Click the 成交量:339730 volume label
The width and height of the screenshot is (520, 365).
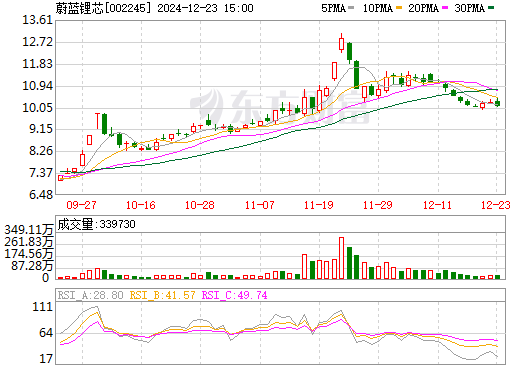[x=97, y=224]
